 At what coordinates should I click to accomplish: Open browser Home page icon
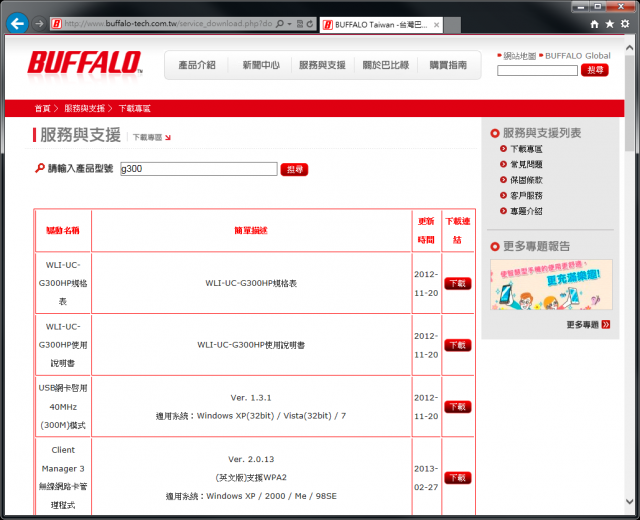[594, 24]
